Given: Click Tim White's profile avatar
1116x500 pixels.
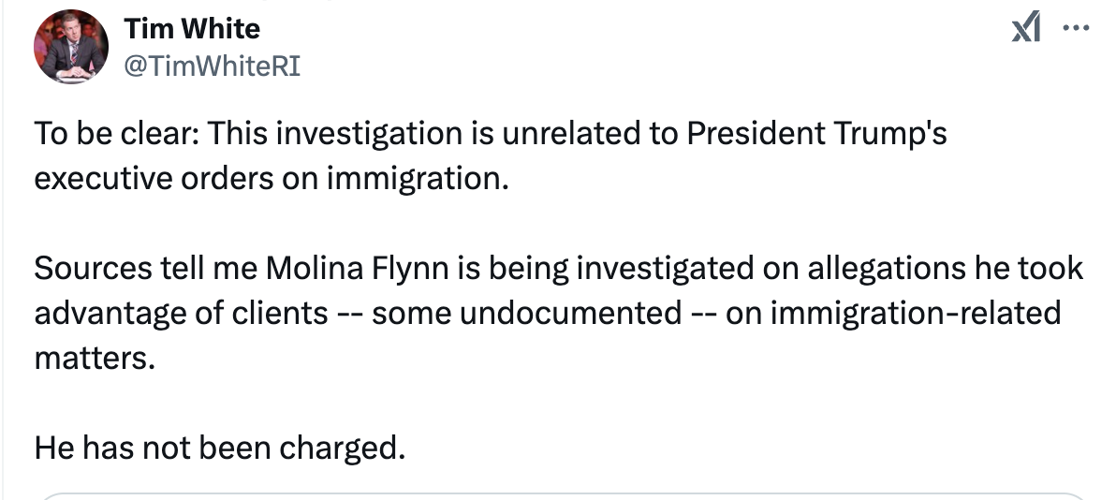Looking at the screenshot, I should pos(71,47).
